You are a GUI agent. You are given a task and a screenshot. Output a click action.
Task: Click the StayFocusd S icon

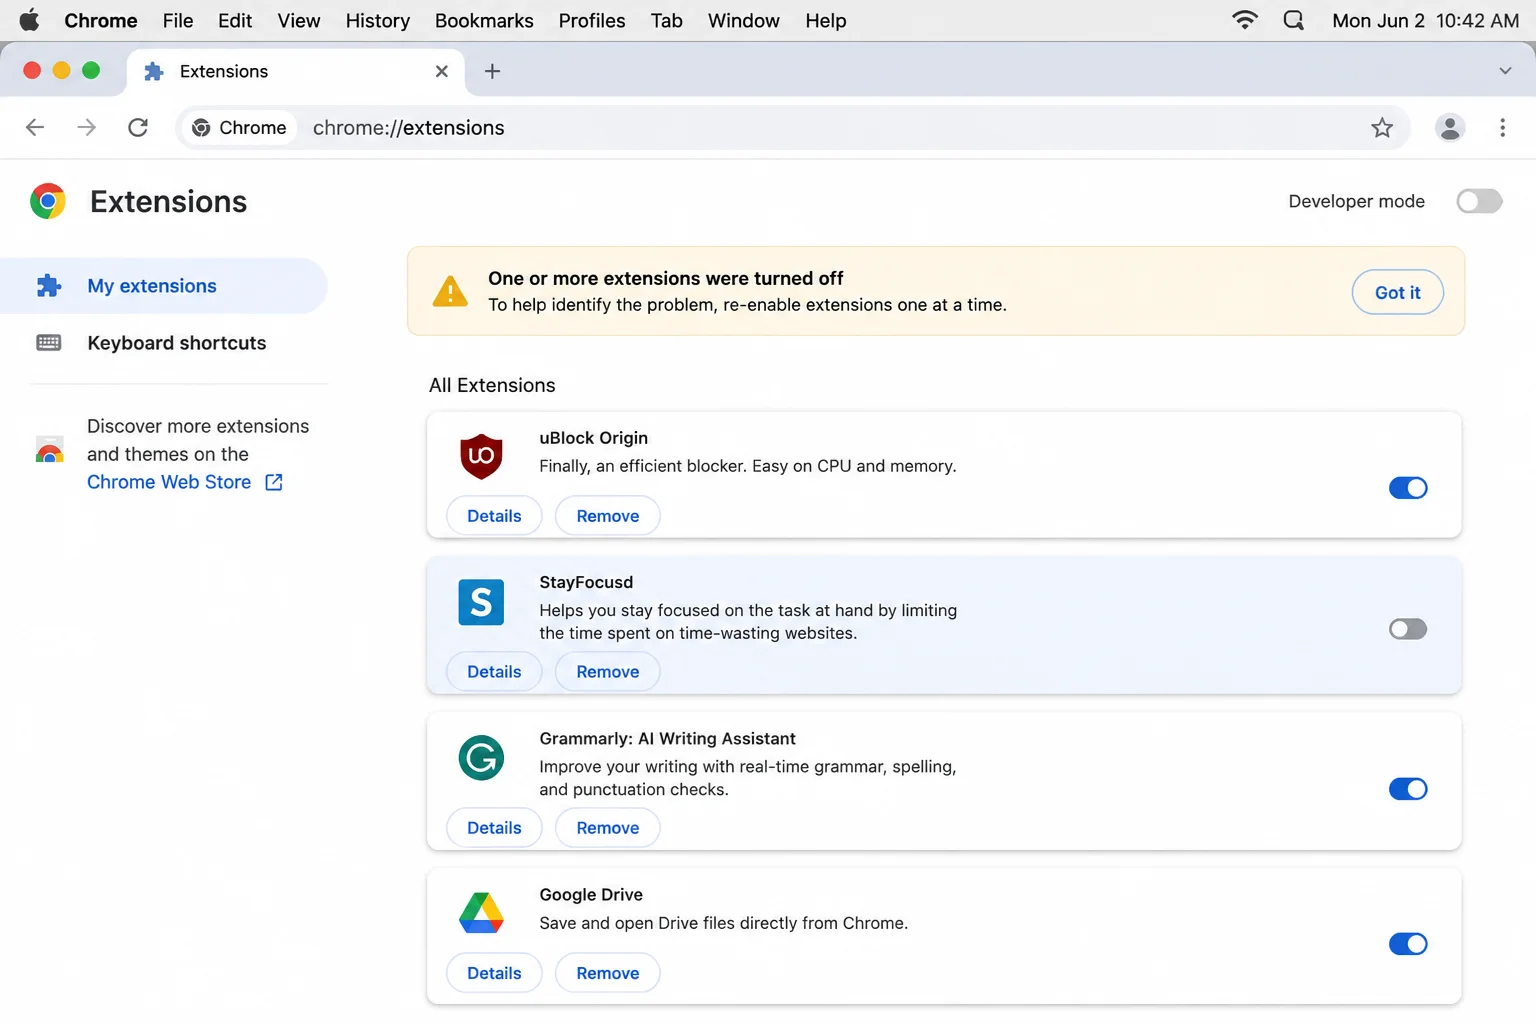point(481,602)
